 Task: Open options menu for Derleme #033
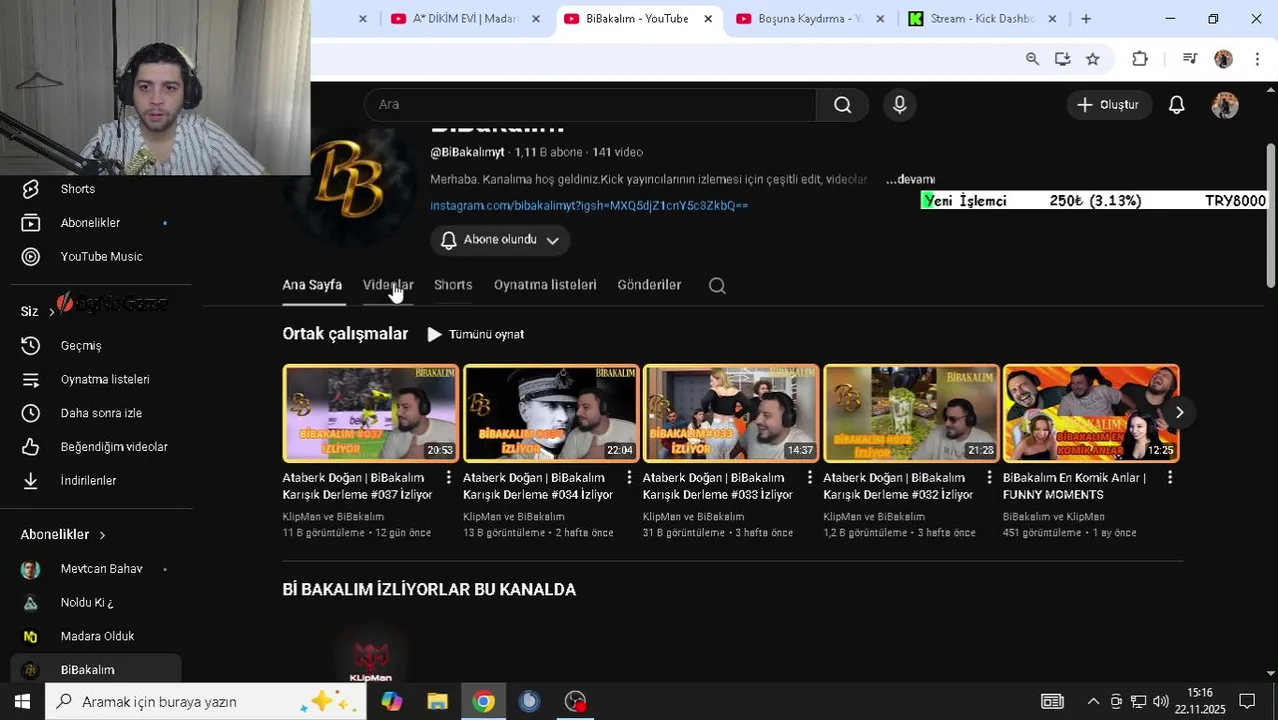point(809,478)
